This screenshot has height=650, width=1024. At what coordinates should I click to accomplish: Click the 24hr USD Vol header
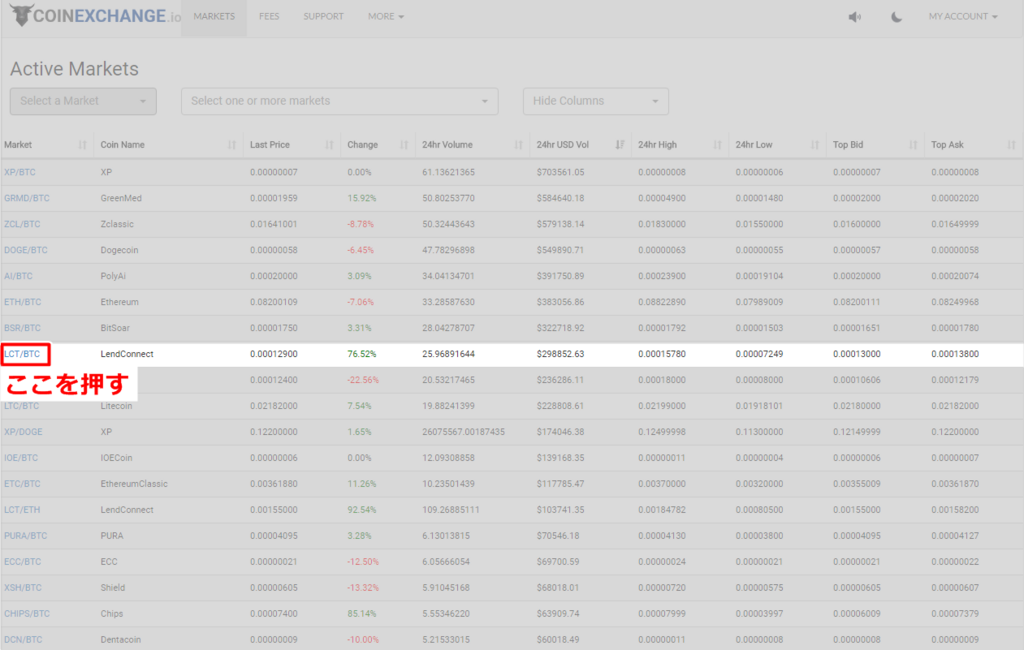(x=563, y=145)
